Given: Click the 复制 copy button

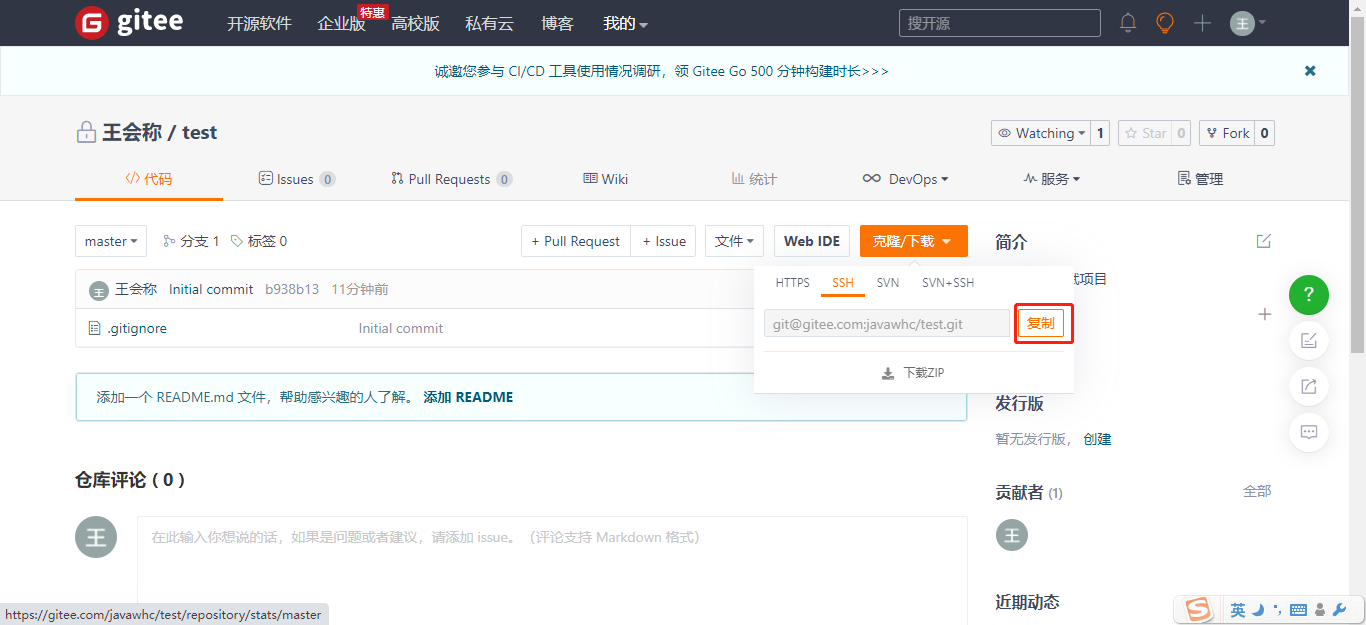Looking at the screenshot, I should tap(1041, 323).
